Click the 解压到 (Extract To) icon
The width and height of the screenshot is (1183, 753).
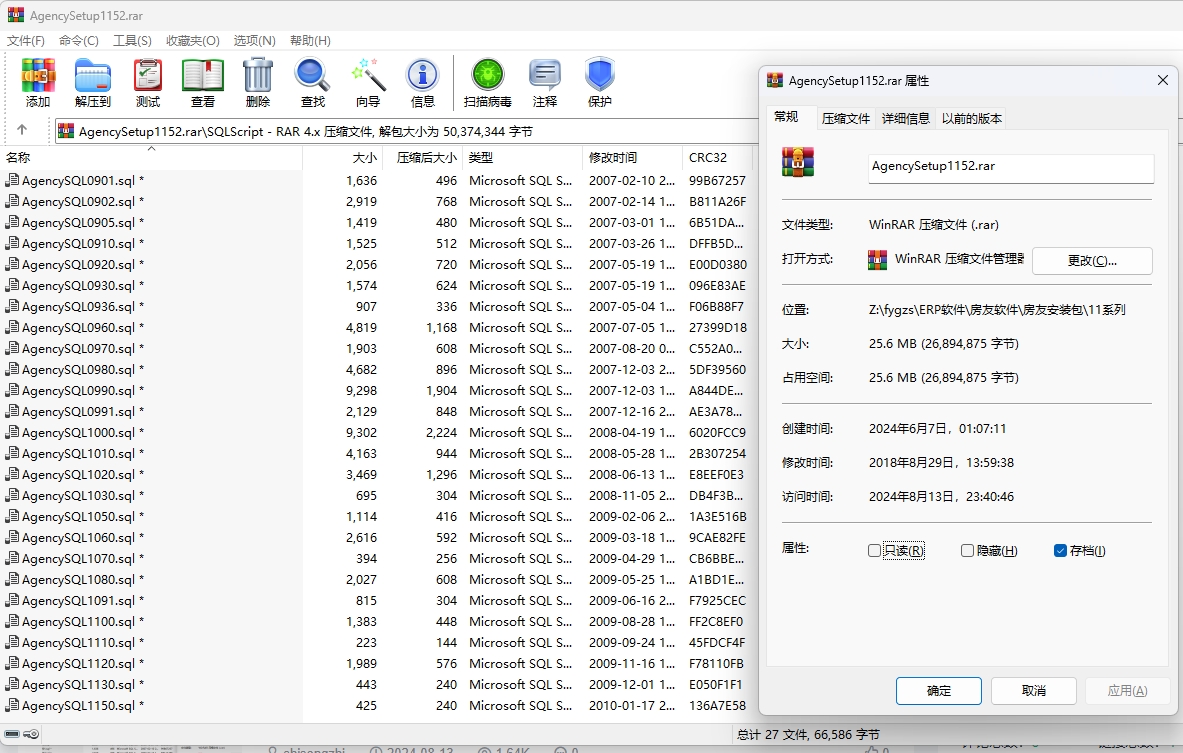pyautogui.click(x=93, y=82)
